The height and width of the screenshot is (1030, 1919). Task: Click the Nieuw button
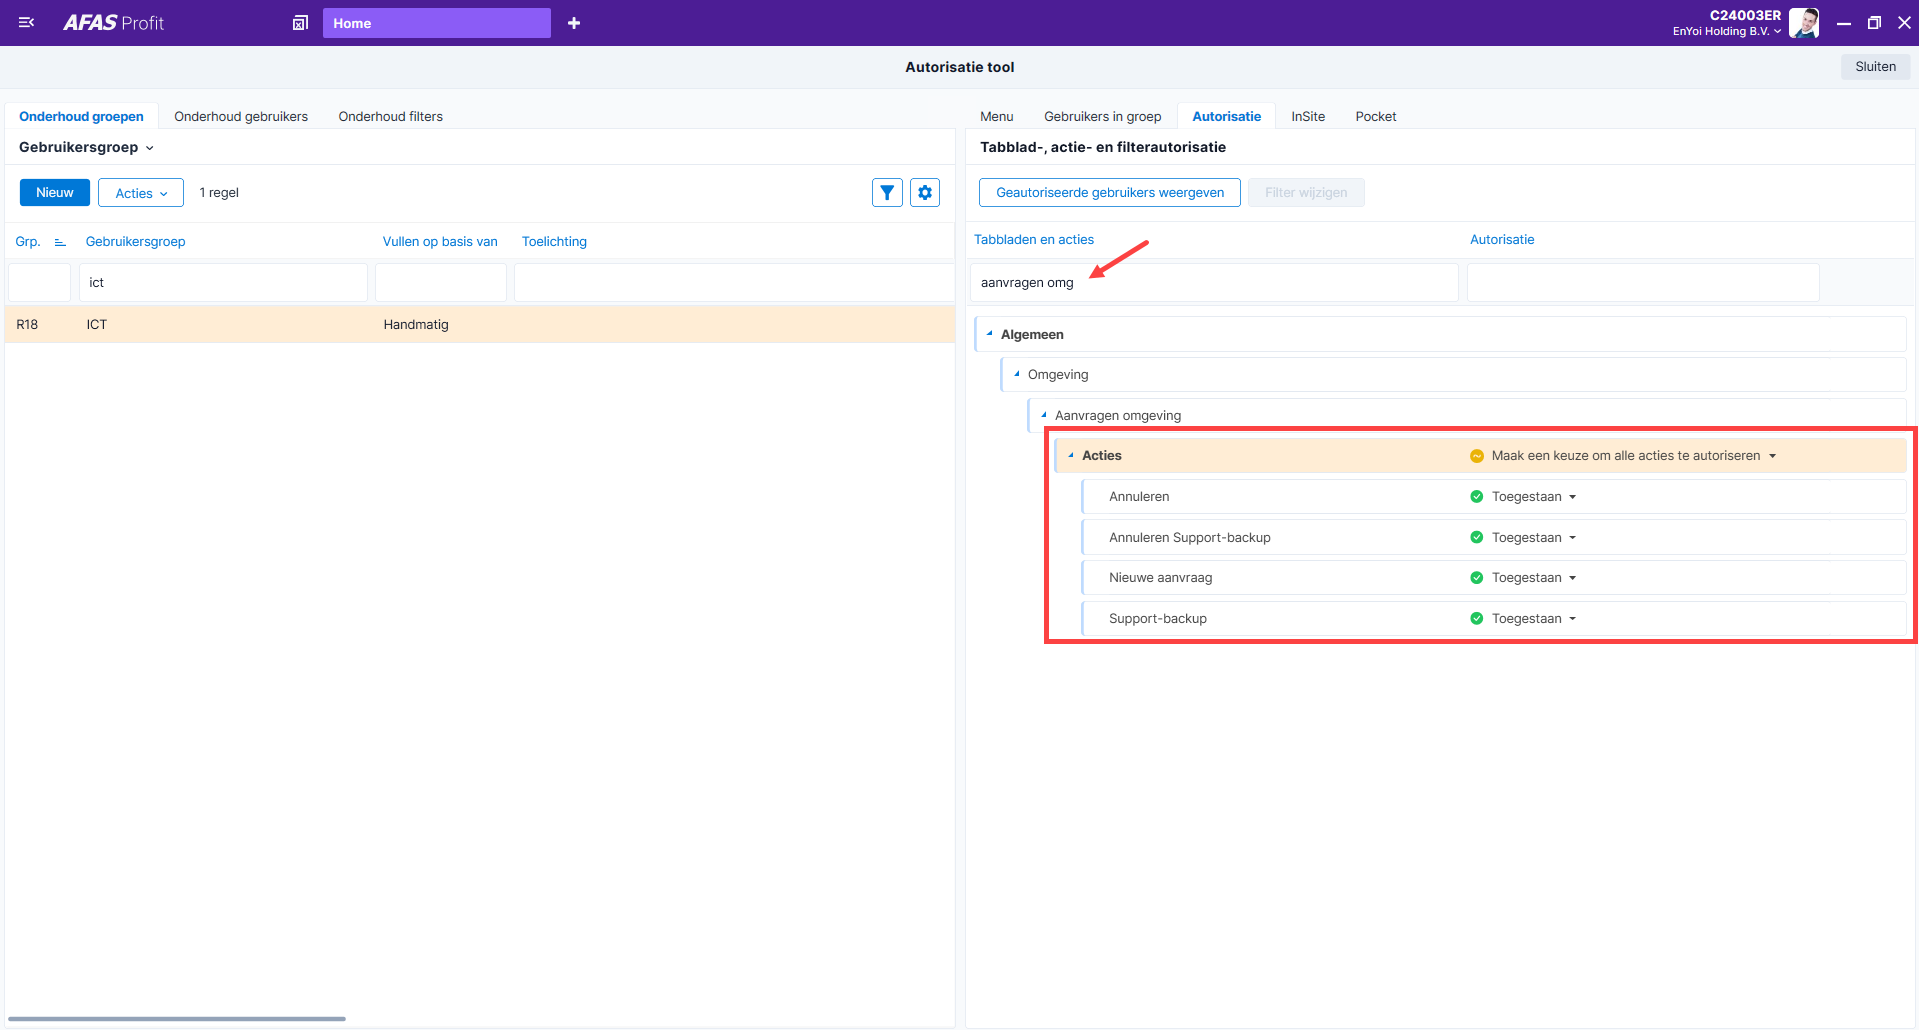(55, 193)
